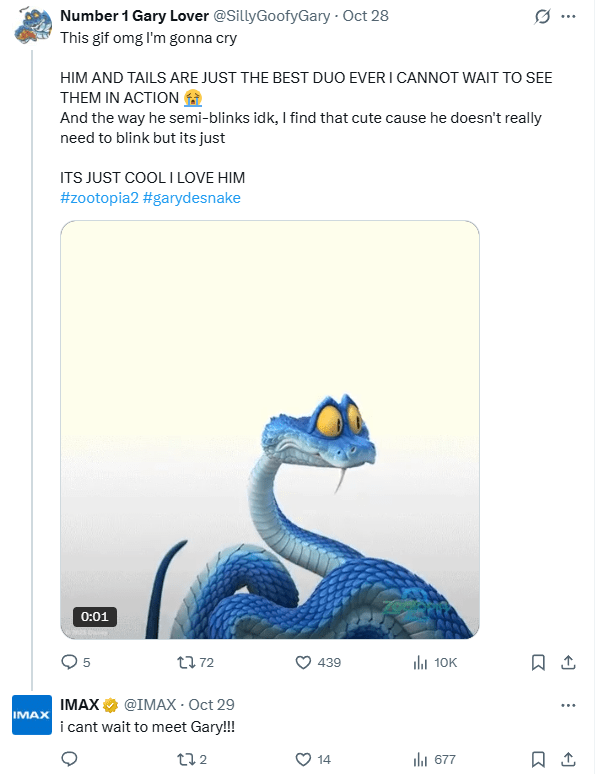Open the #garydesnake hashtag
The height and width of the screenshot is (774, 602).
(x=192, y=198)
